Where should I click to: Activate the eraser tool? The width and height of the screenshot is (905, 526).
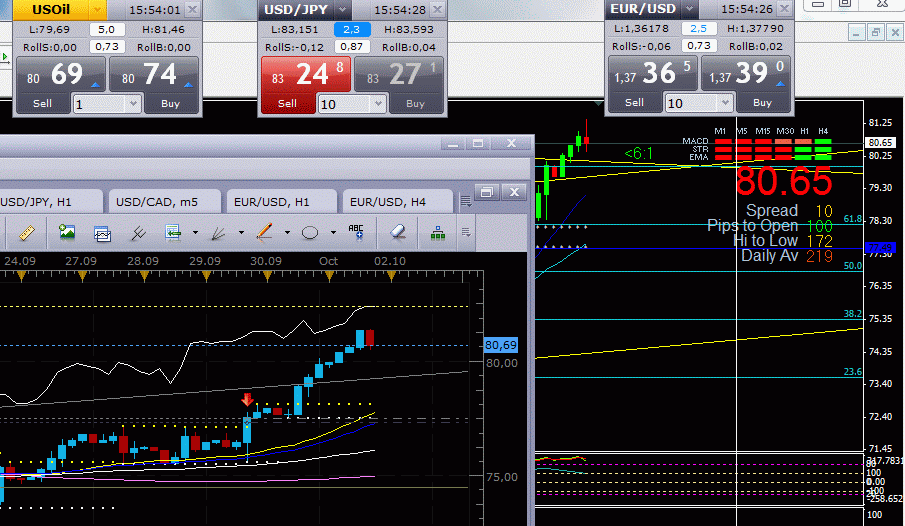[397, 233]
